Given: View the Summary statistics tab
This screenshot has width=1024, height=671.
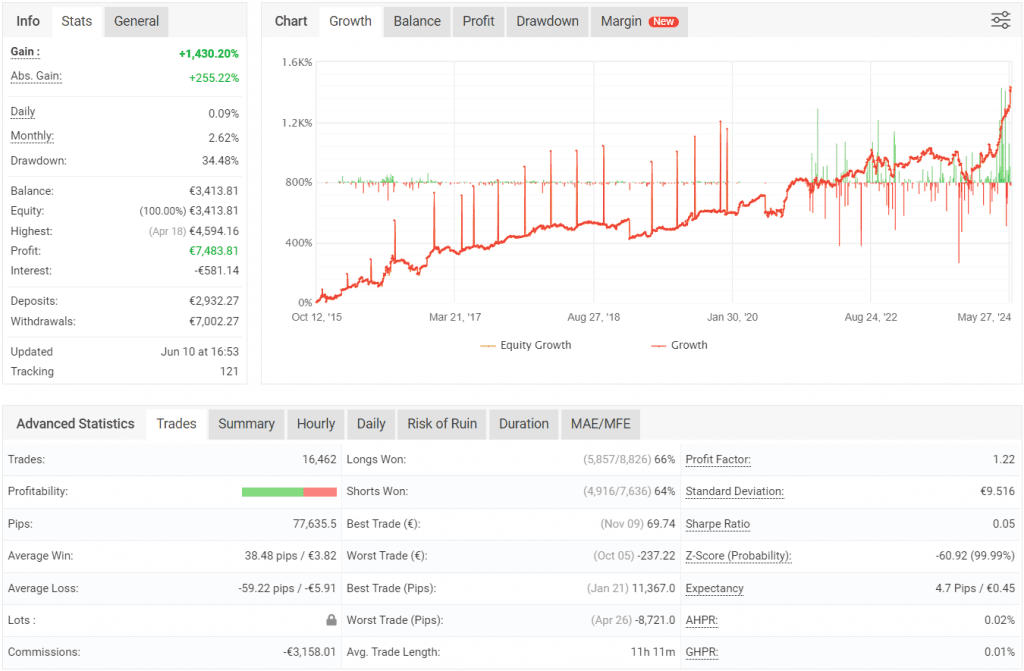Looking at the screenshot, I should 246,424.
